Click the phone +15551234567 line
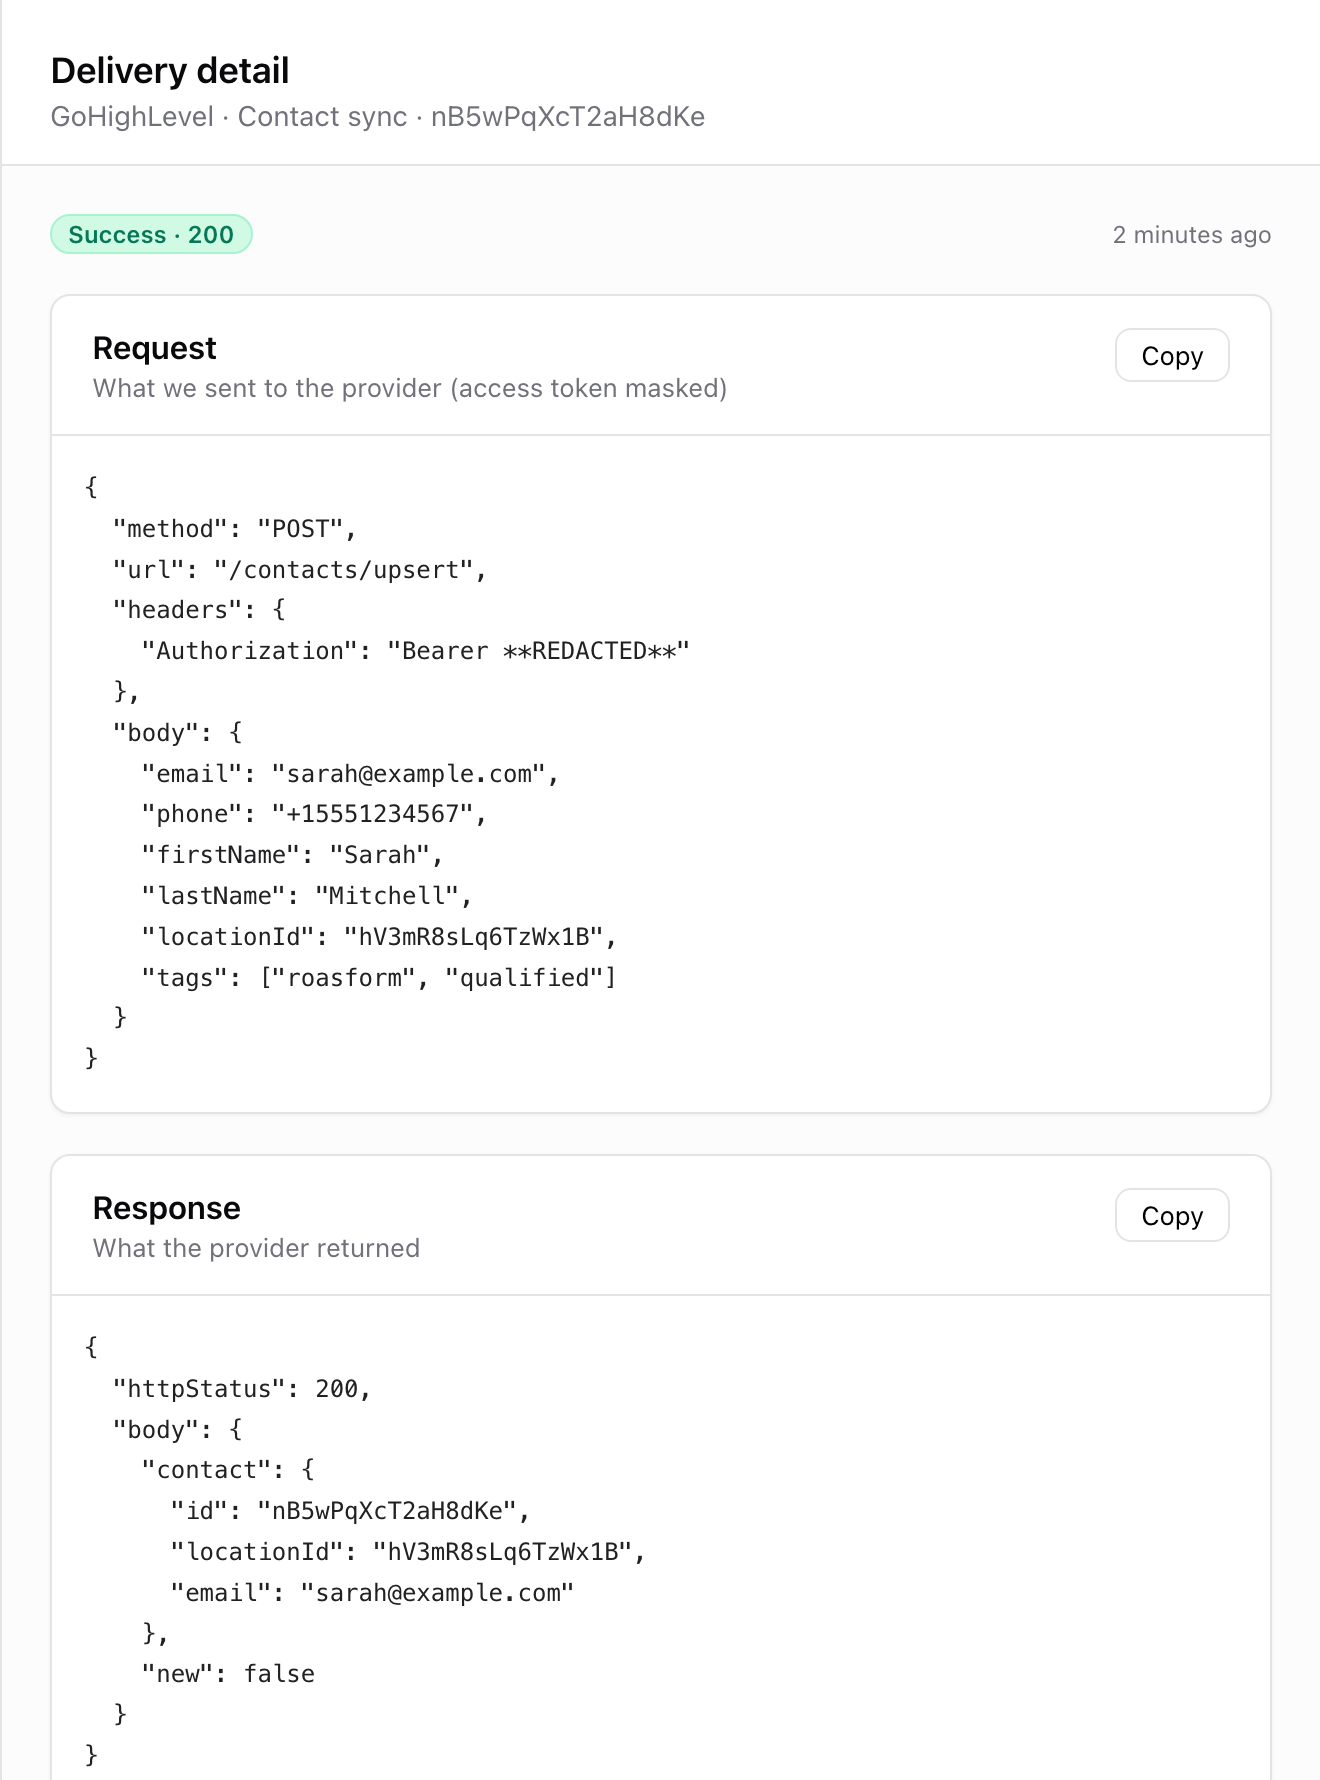The width and height of the screenshot is (1320, 1780). click(314, 814)
